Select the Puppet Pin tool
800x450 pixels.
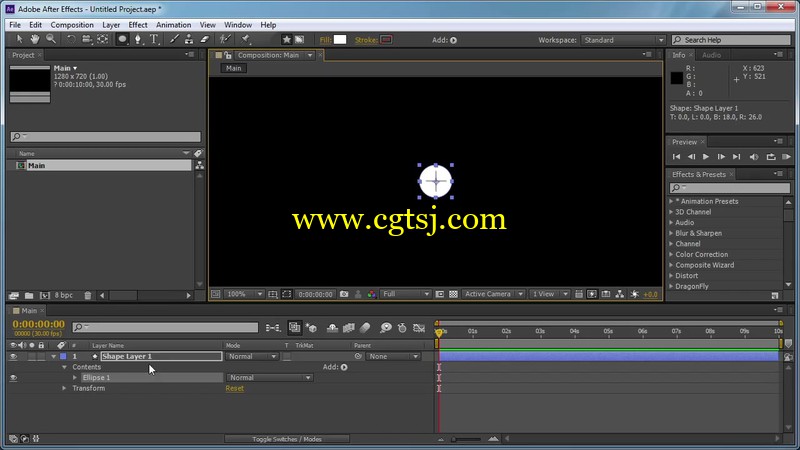click(245, 39)
